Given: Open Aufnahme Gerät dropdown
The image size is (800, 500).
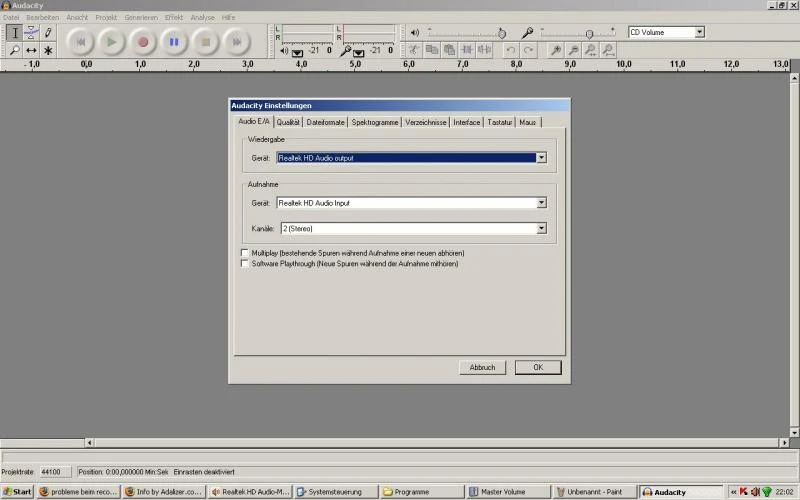Looking at the screenshot, I should (541, 203).
